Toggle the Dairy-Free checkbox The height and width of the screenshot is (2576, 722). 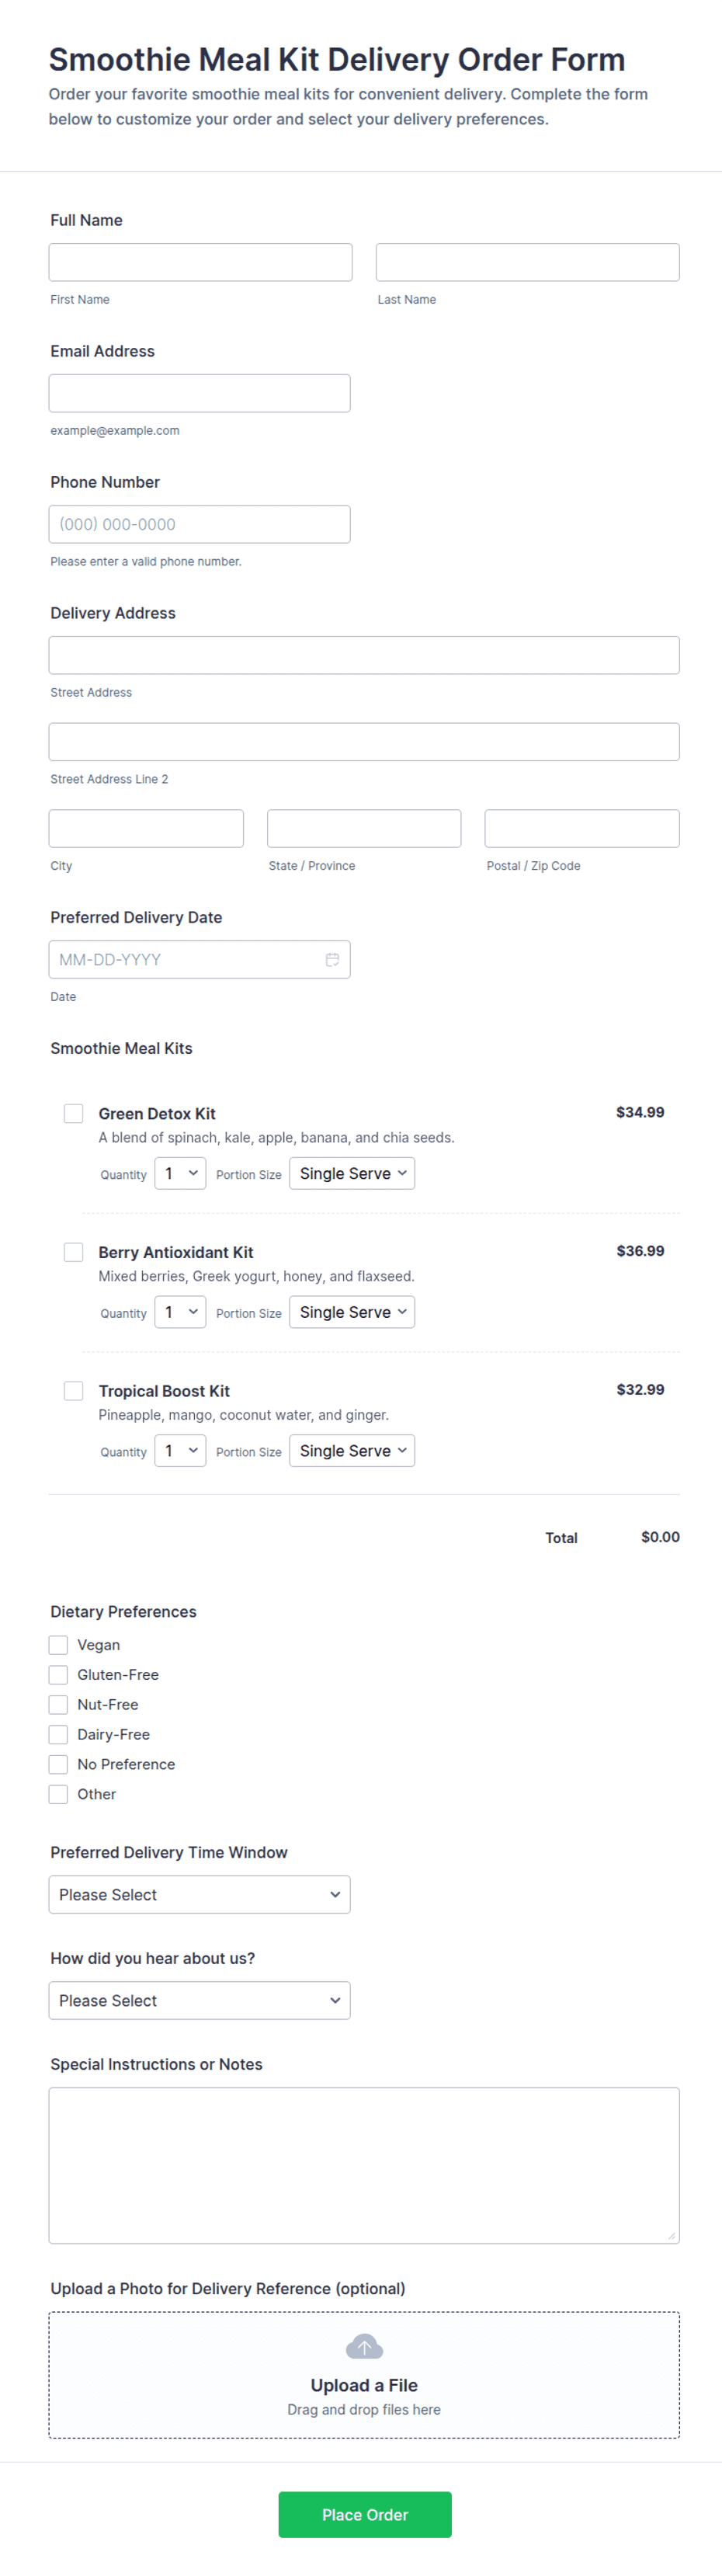pos(59,1735)
